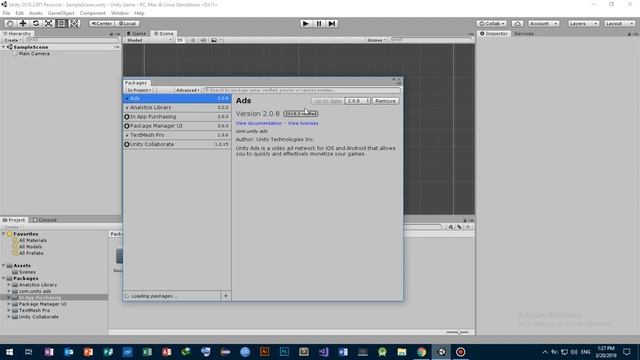This screenshot has height=360, width=640.
Task: Adjust the Project icon size slider
Action: 458,332
